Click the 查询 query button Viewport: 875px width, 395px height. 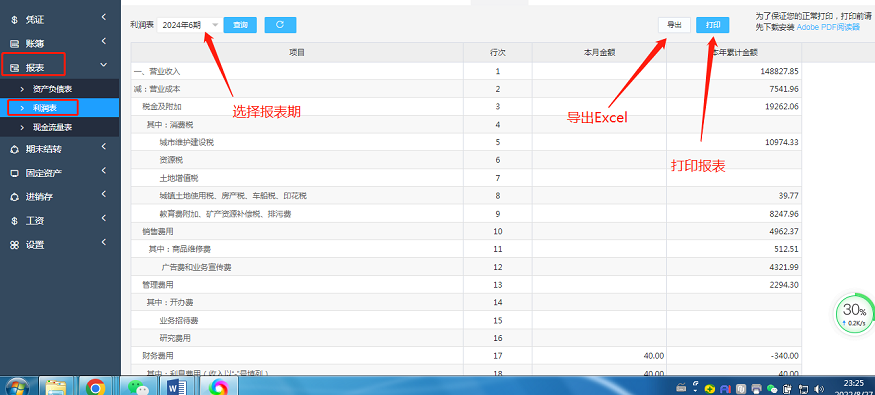pos(241,25)
